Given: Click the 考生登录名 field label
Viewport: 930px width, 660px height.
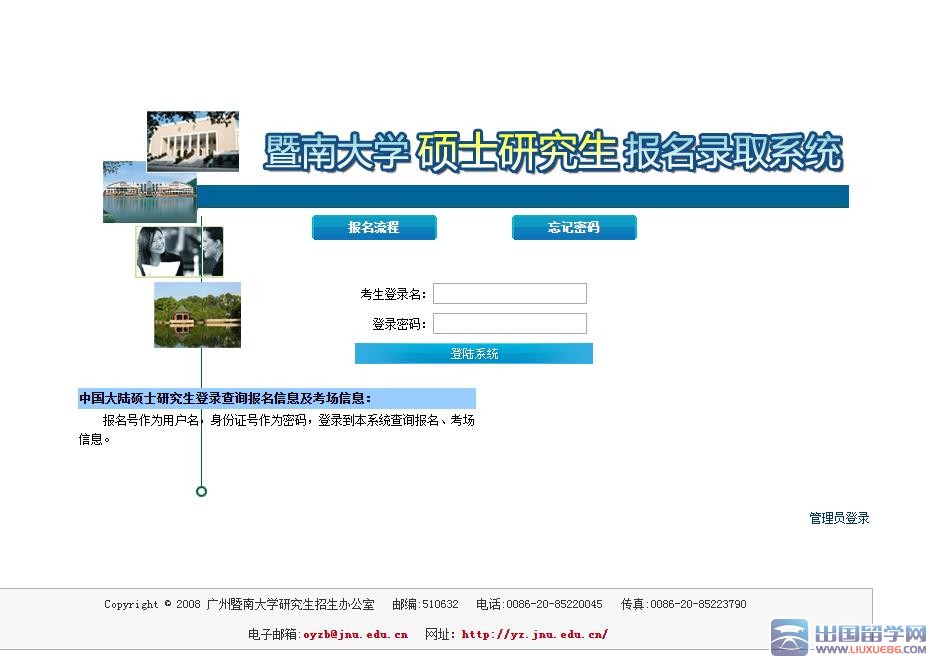Looking at the screenshot, I should [x=393, y=294].
